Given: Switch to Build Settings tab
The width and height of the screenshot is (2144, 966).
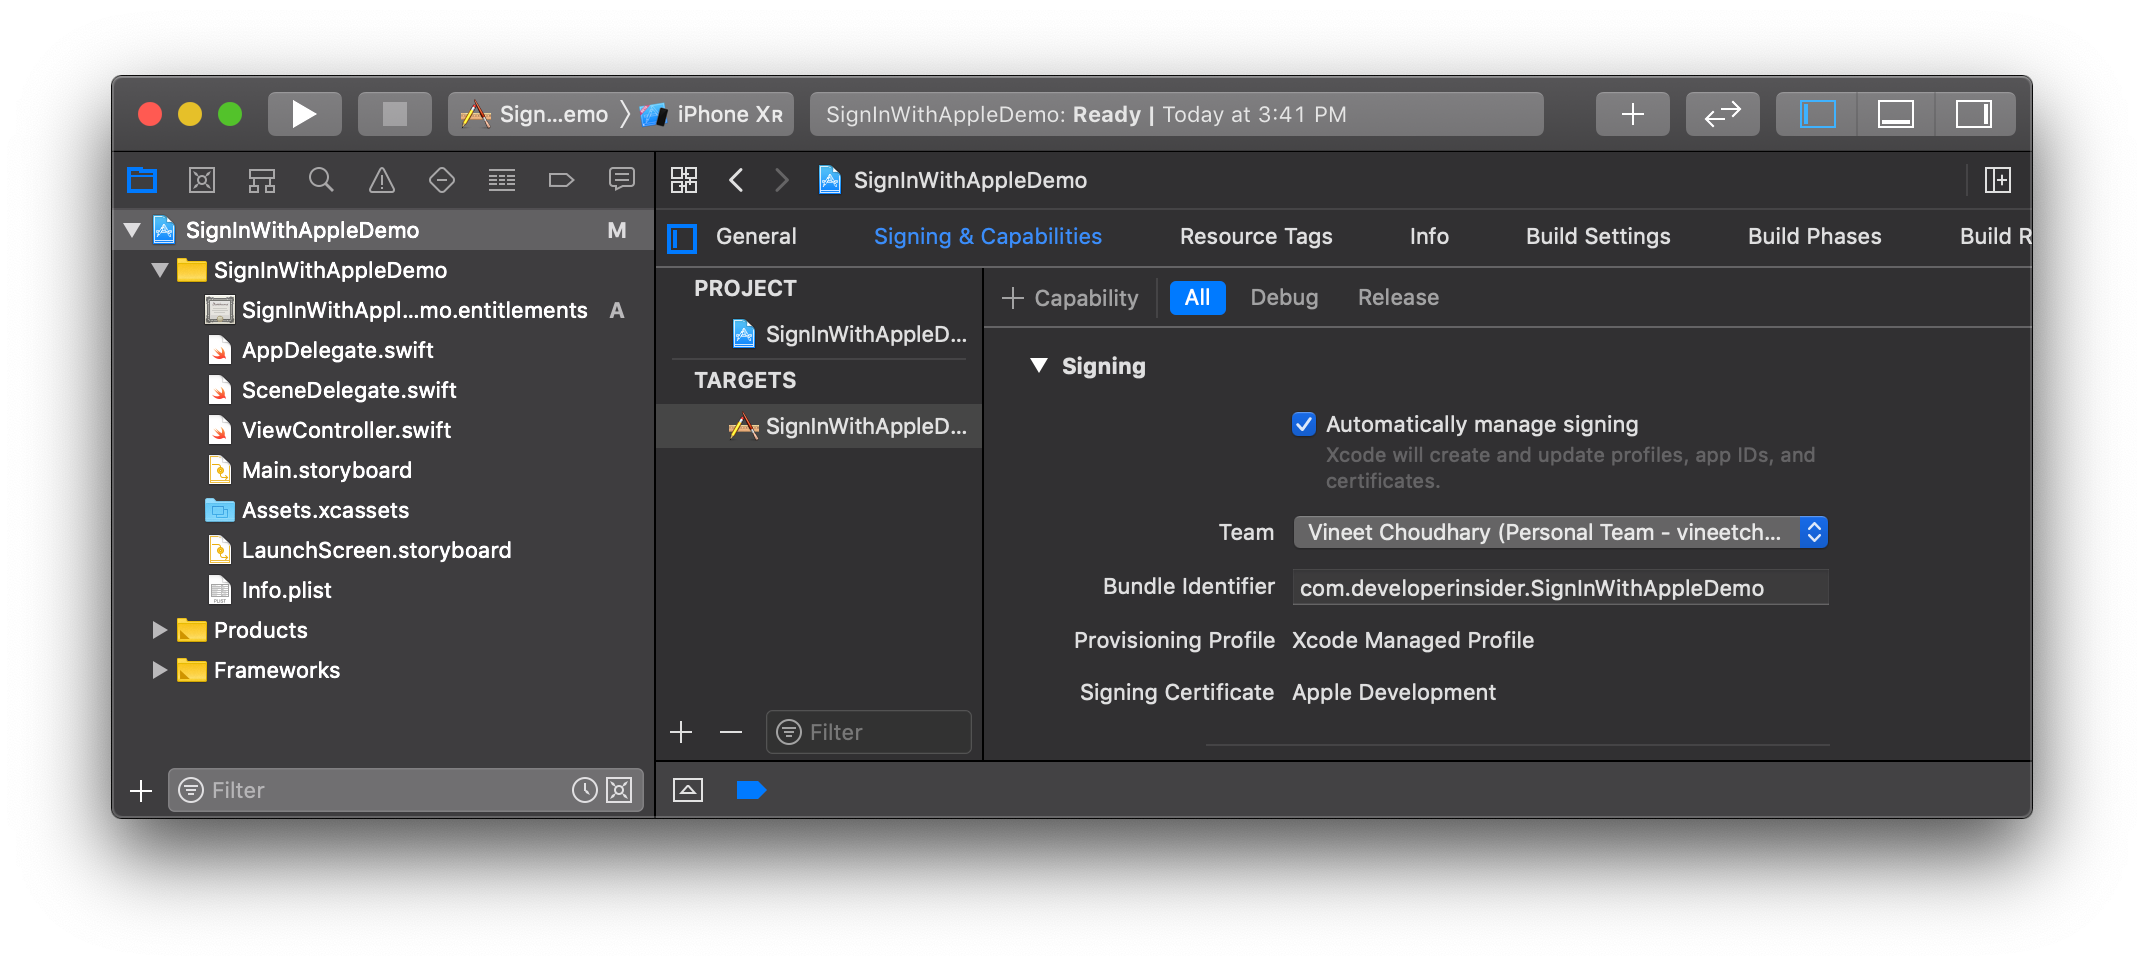Looking at the screenshot, I should coord(1598,237).
